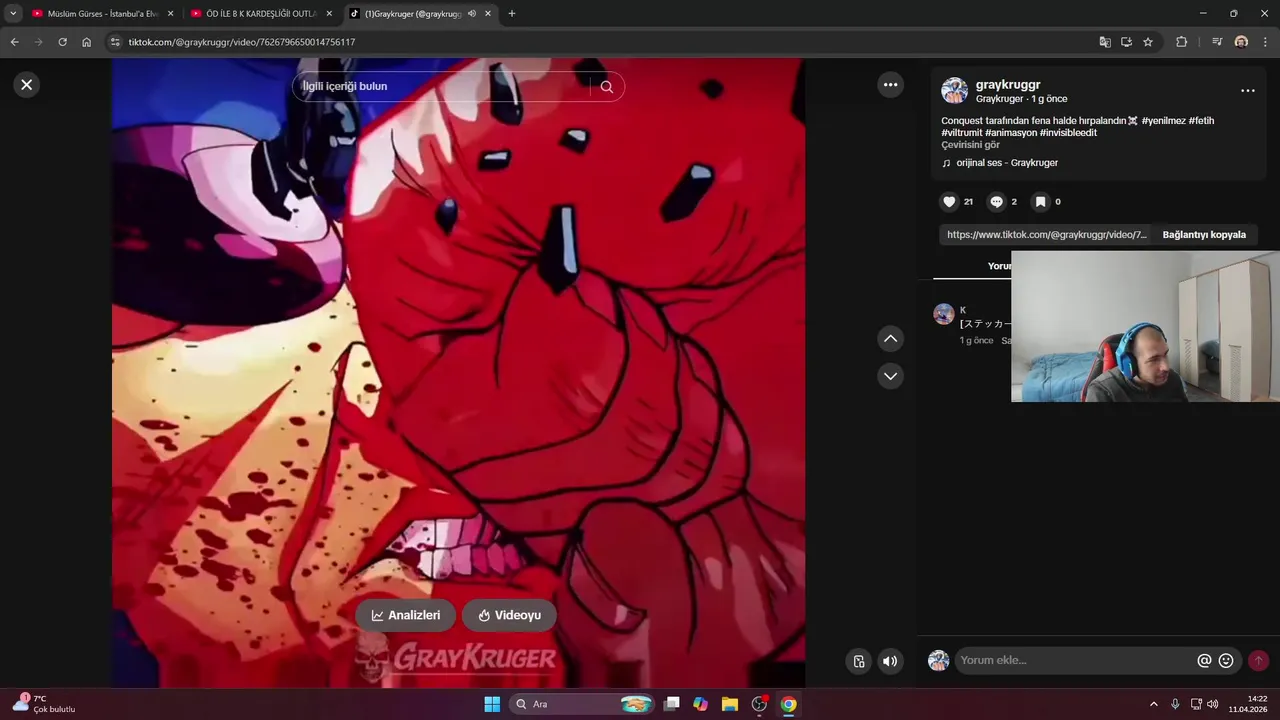This screenshot has height=720, width=1280.
Task: Select the video URL text field
Action: tap(1047, 235)
